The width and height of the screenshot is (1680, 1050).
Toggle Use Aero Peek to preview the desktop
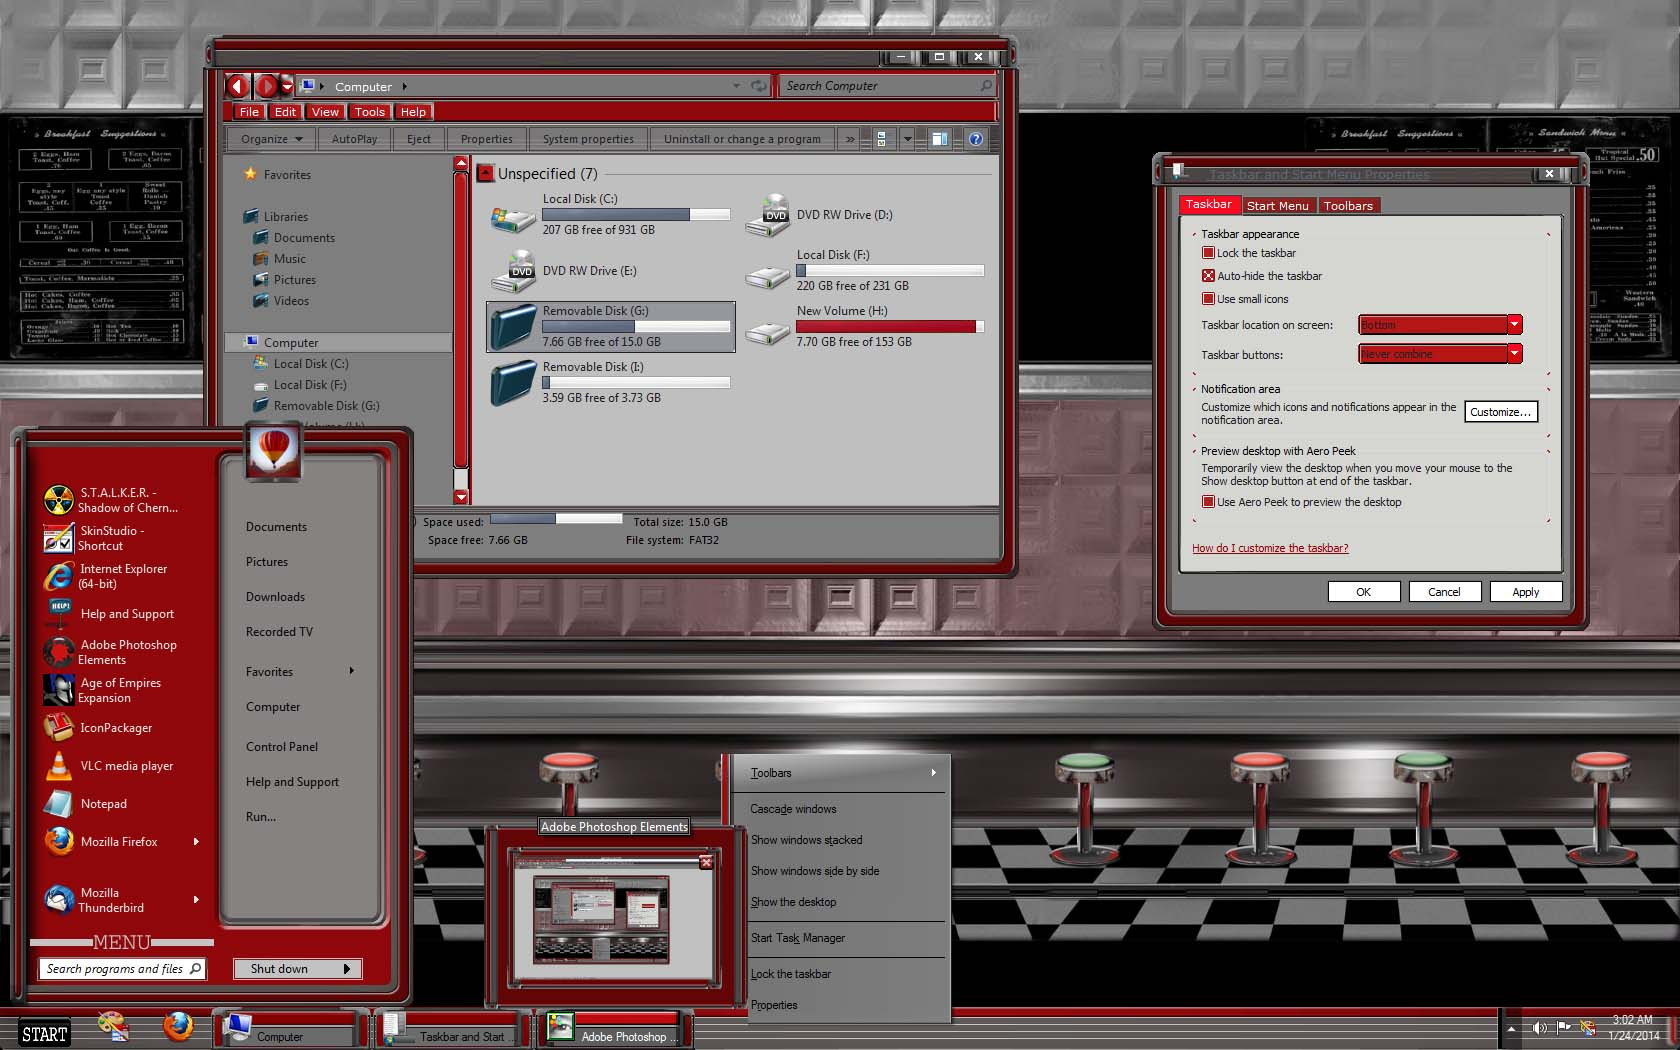[1208, 502]
